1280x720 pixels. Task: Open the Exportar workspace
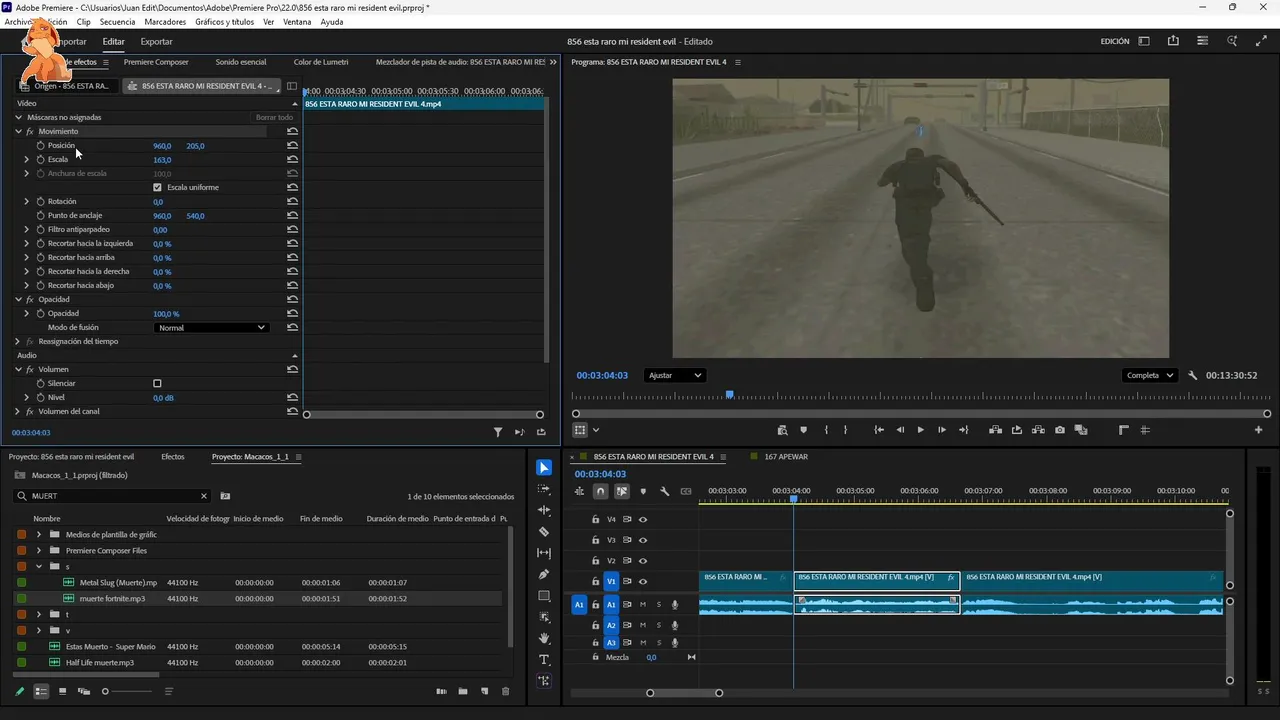(x=156, y=42)
